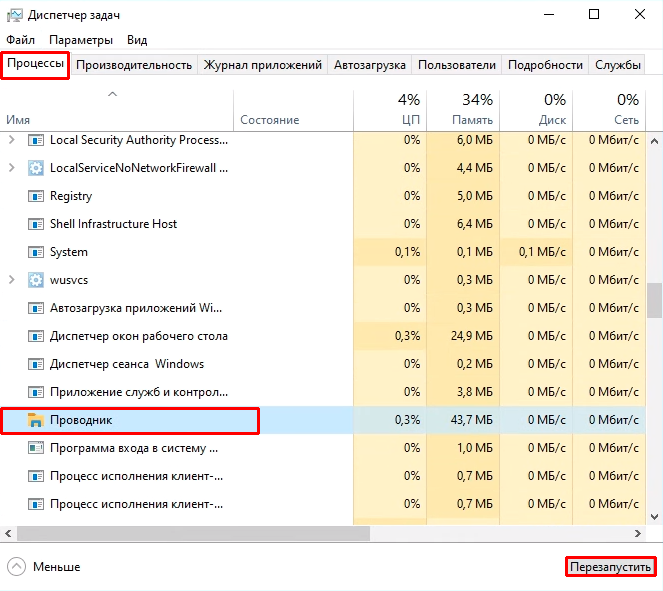663x591 pixels.
Task: Sort by the ЦП column header
Action: tap(390, 110)
